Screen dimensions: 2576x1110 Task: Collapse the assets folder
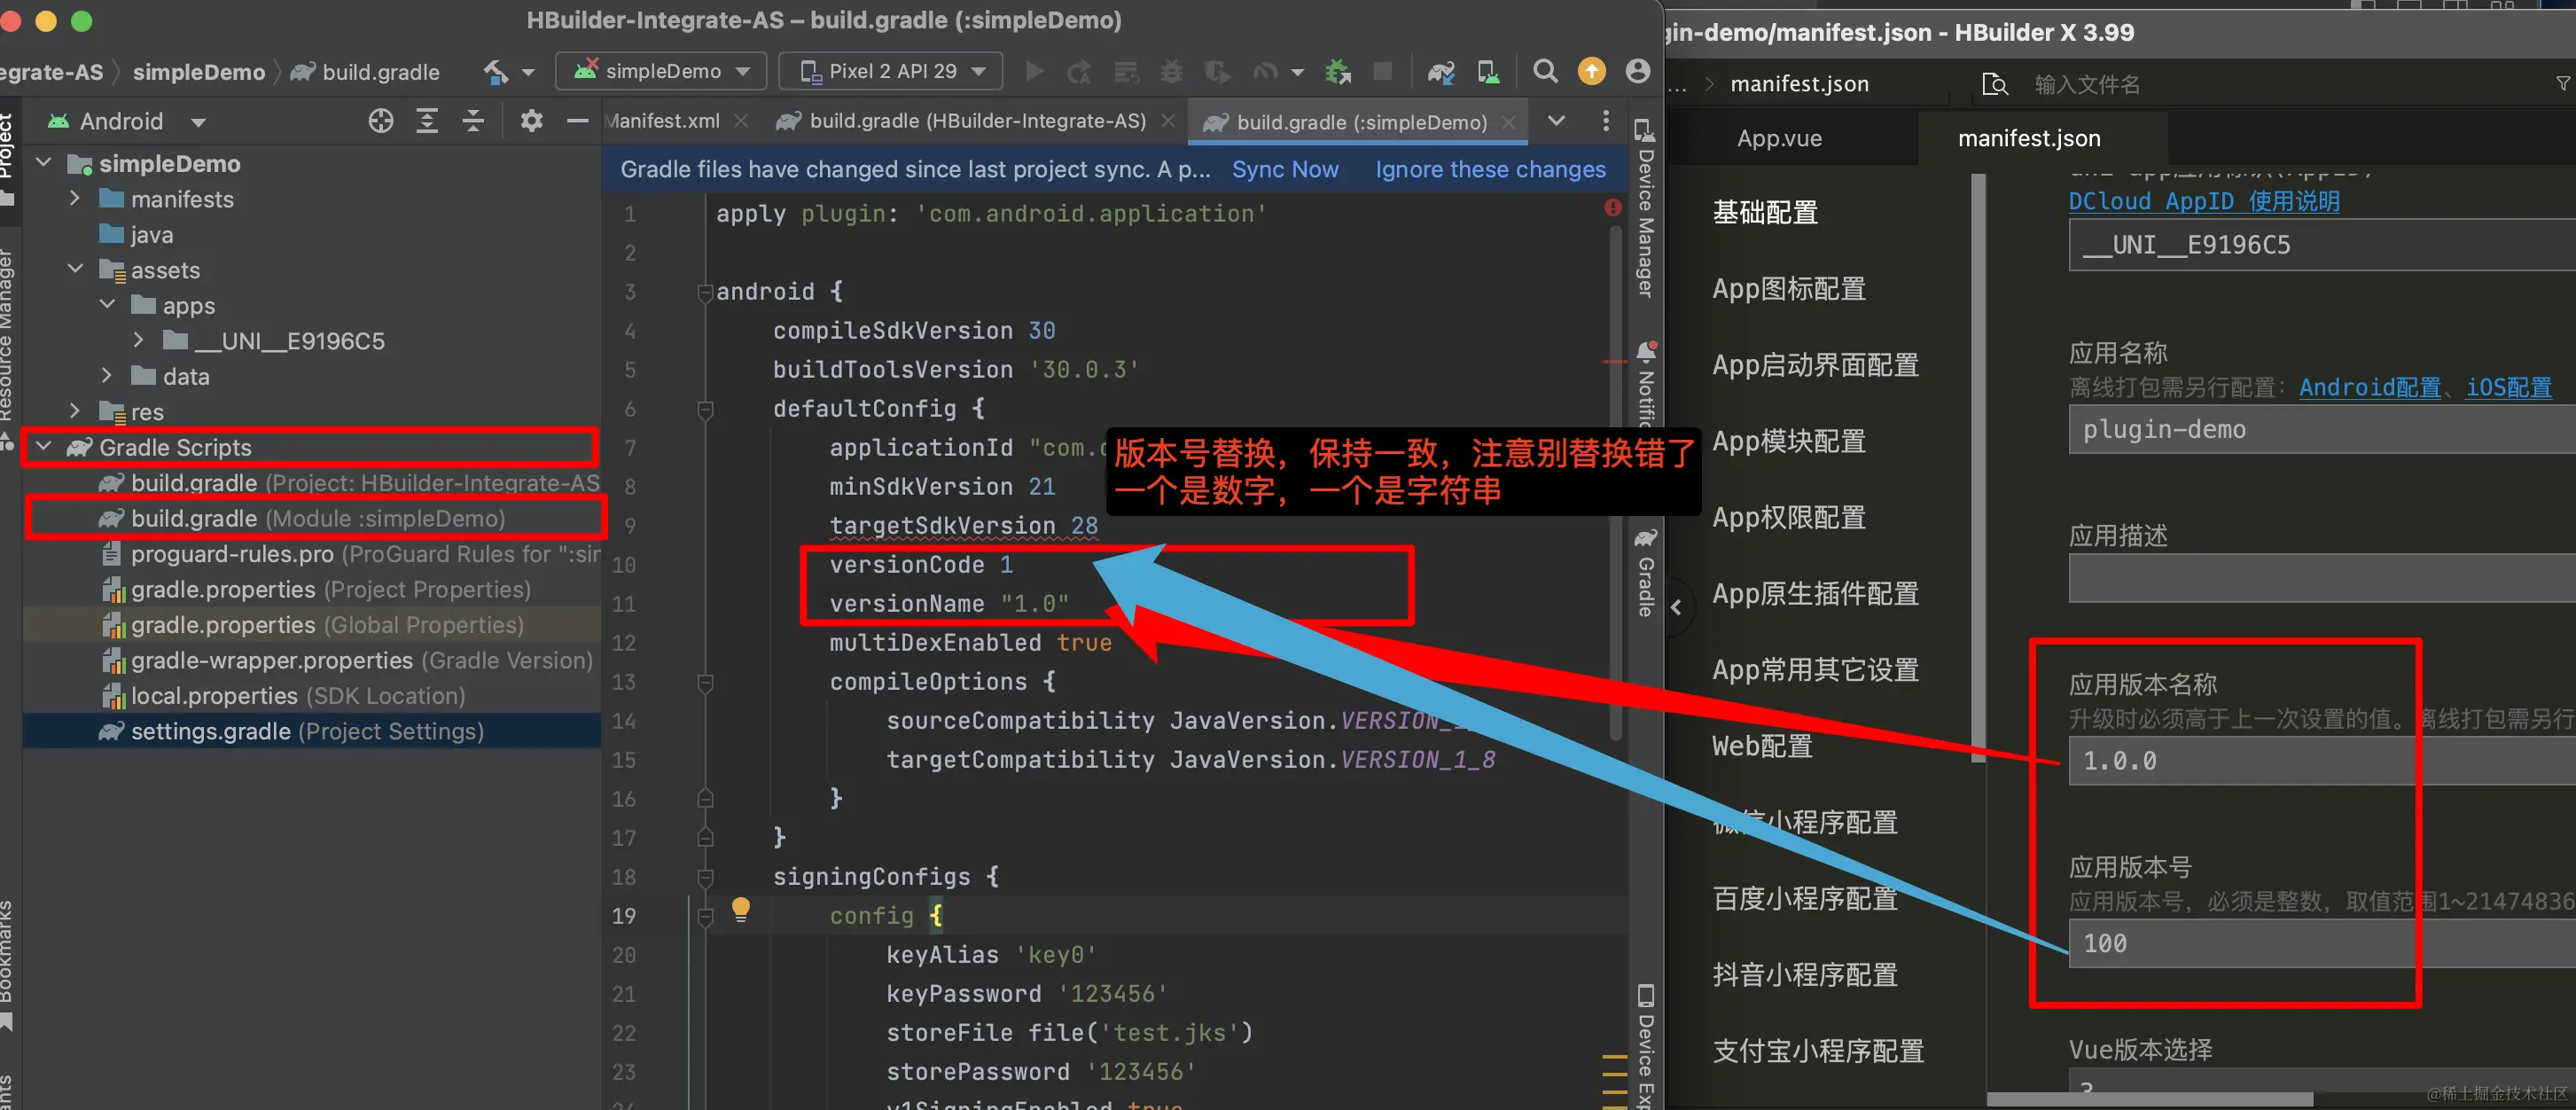[75, 269]
